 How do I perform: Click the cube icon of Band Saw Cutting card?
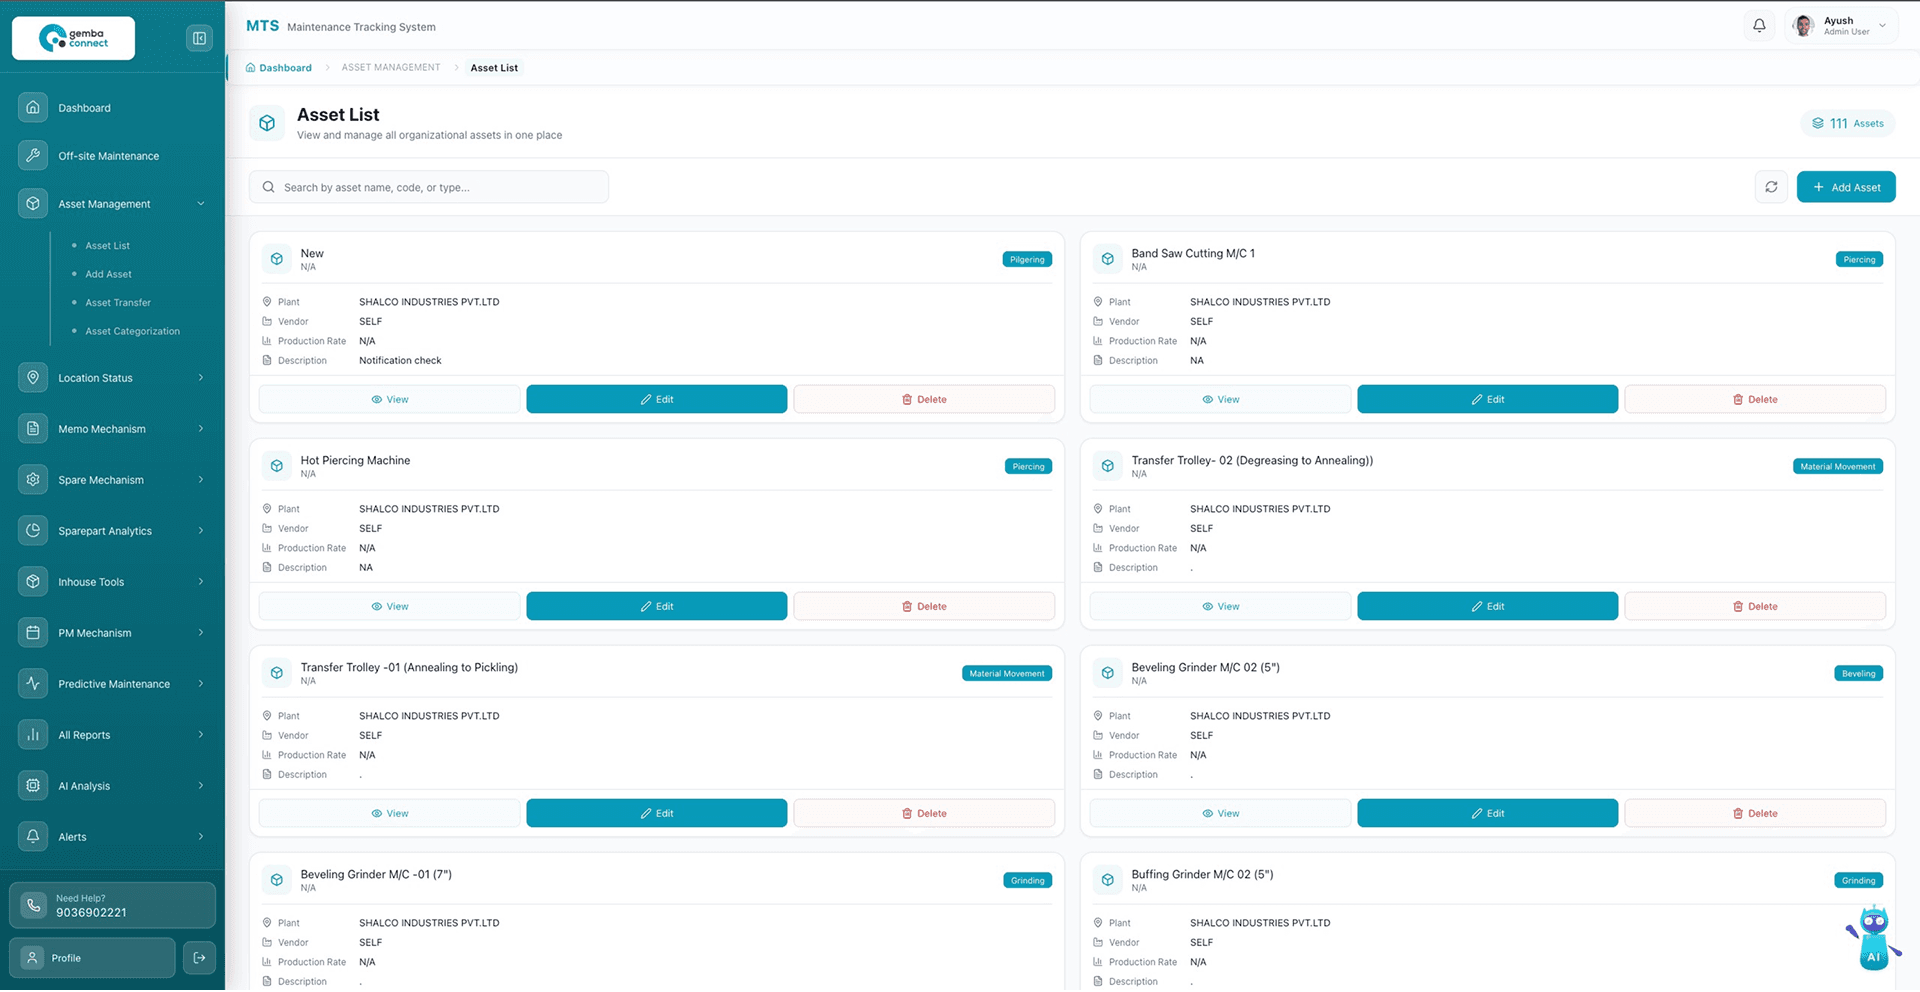coord(1108,259)
